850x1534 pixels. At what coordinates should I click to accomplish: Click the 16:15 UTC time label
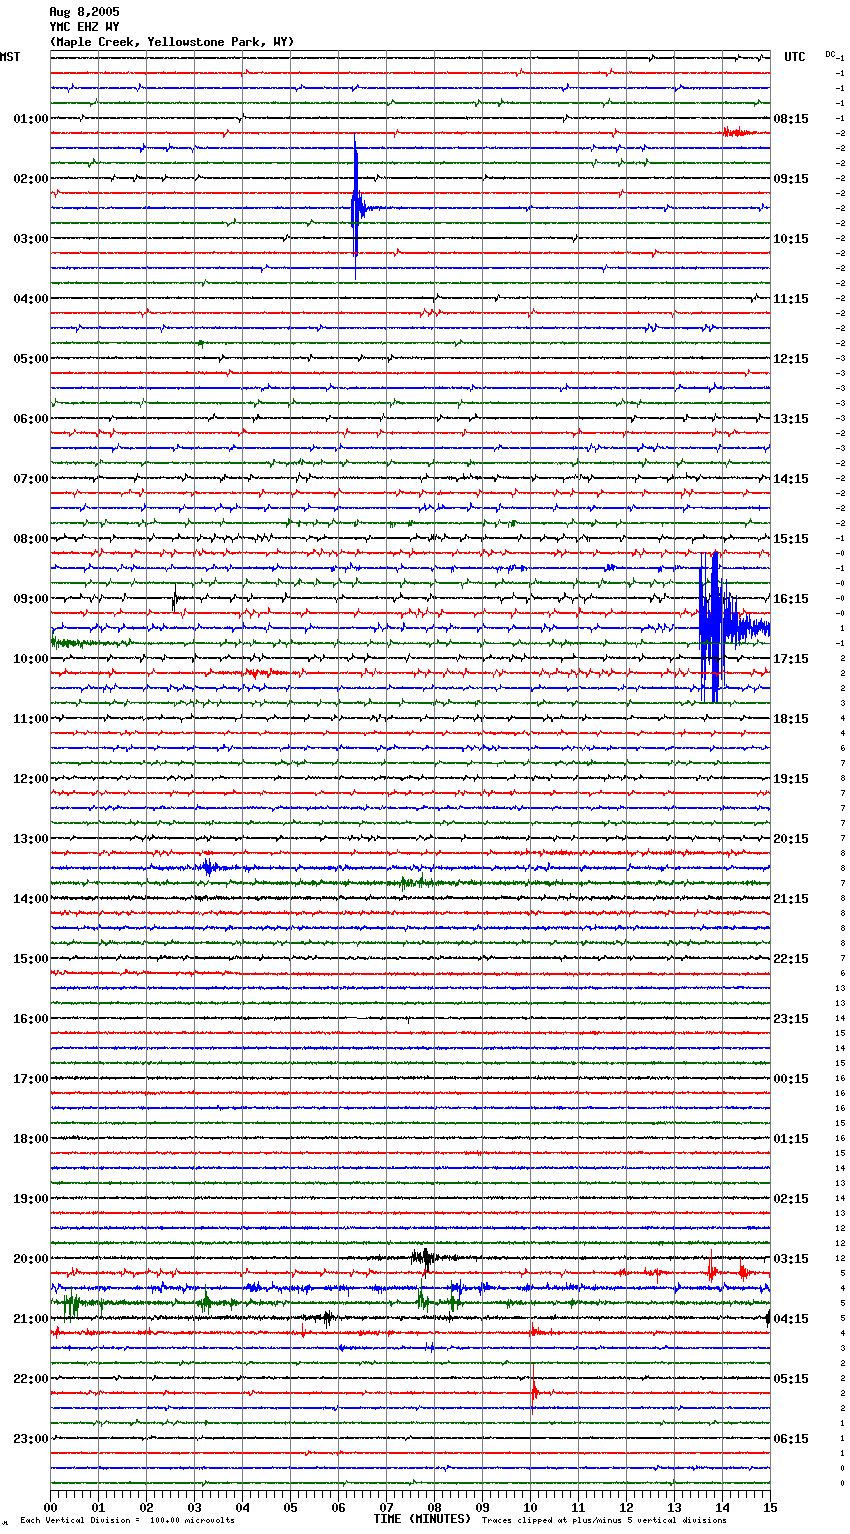tap(791, 599)
